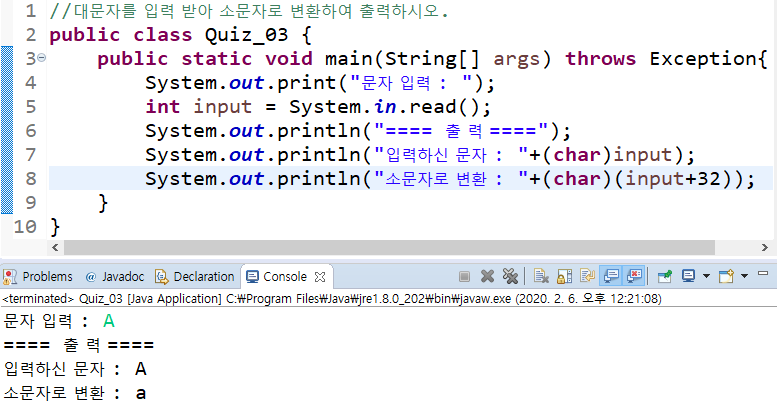Click the horizontal scrollbar right arrow
Image resolution: width=777 pixels, height=404 pixels.
click(765, 247)
